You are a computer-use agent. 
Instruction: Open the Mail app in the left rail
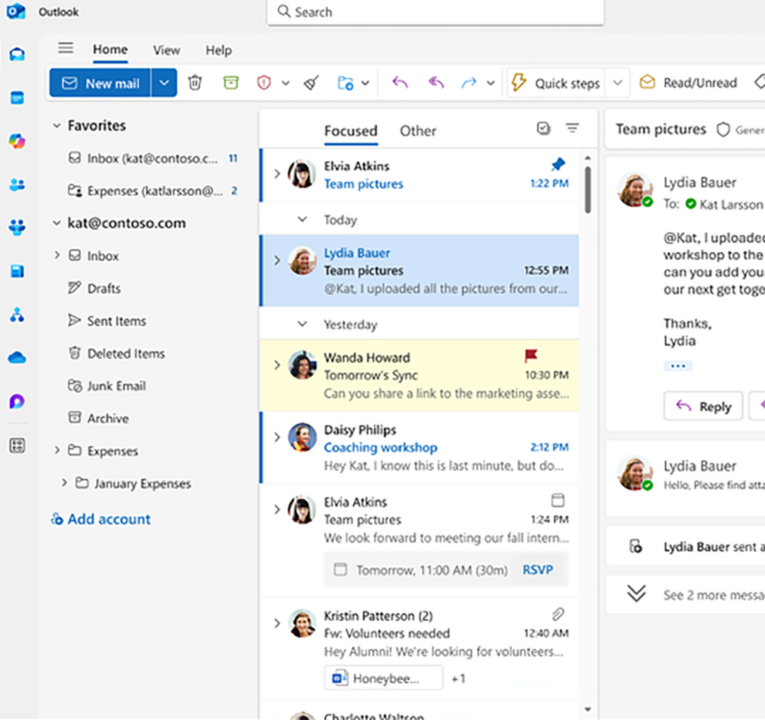17,54
